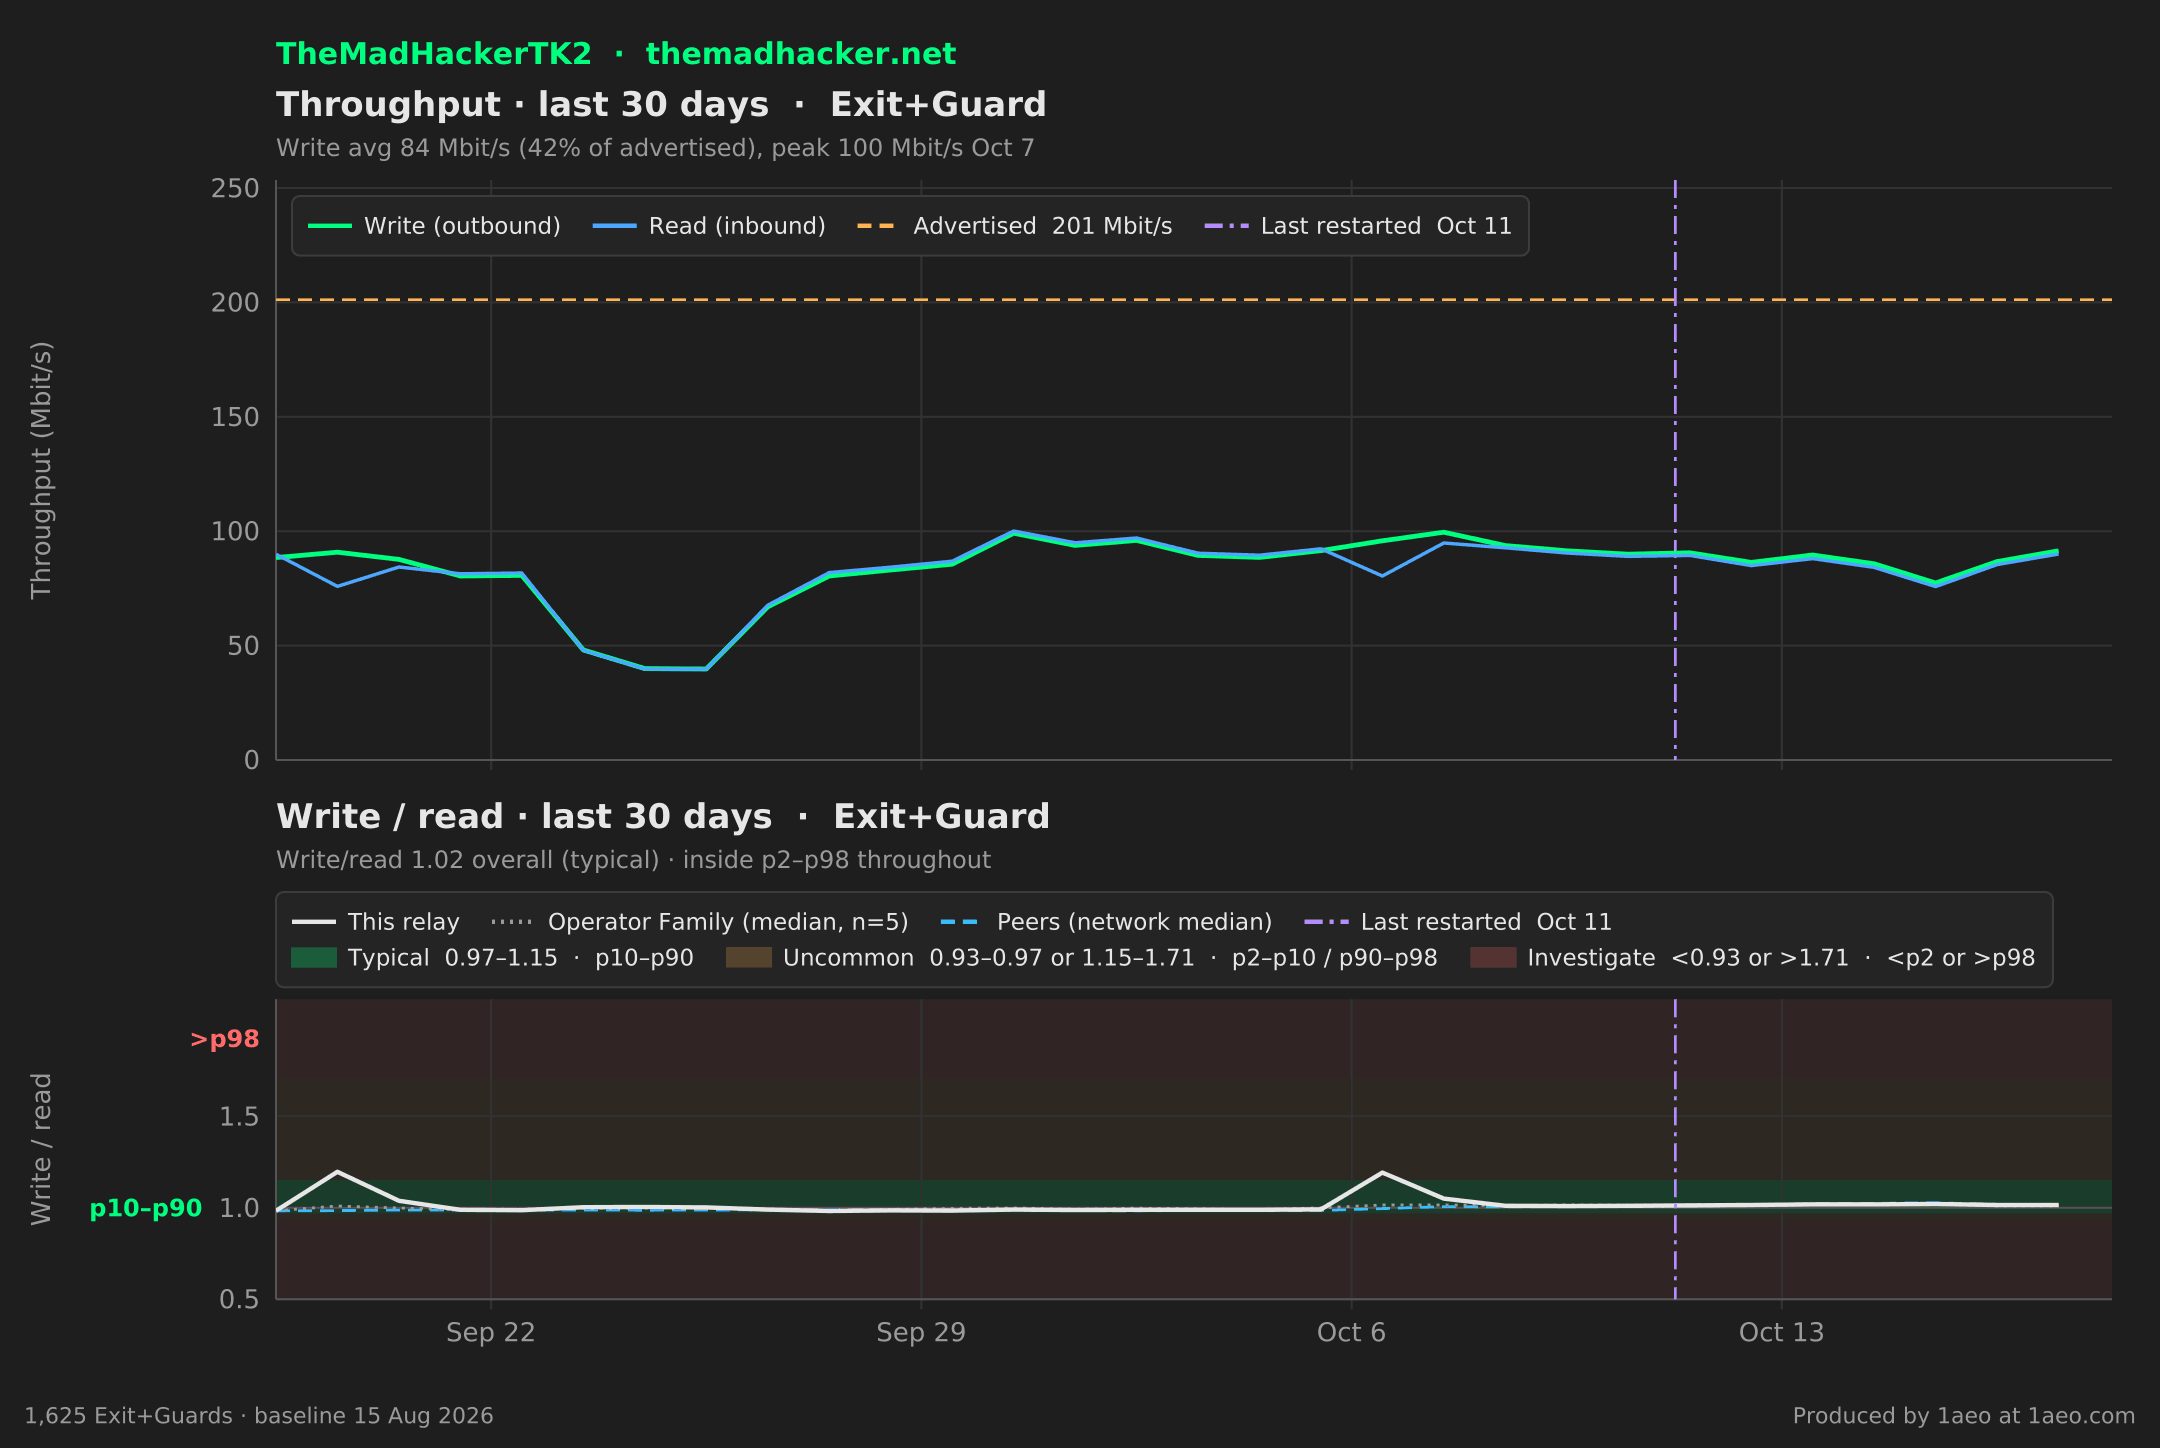Click the Write / read last 30 days title
Viewport: 2160px width, 1448px height.
pyautogui.click(x=663, y=817)
